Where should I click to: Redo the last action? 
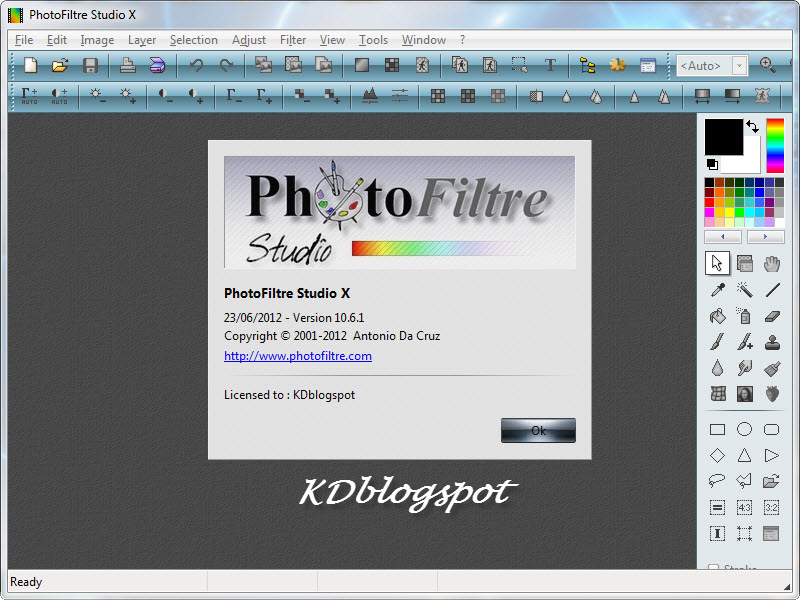pos(226,65)
